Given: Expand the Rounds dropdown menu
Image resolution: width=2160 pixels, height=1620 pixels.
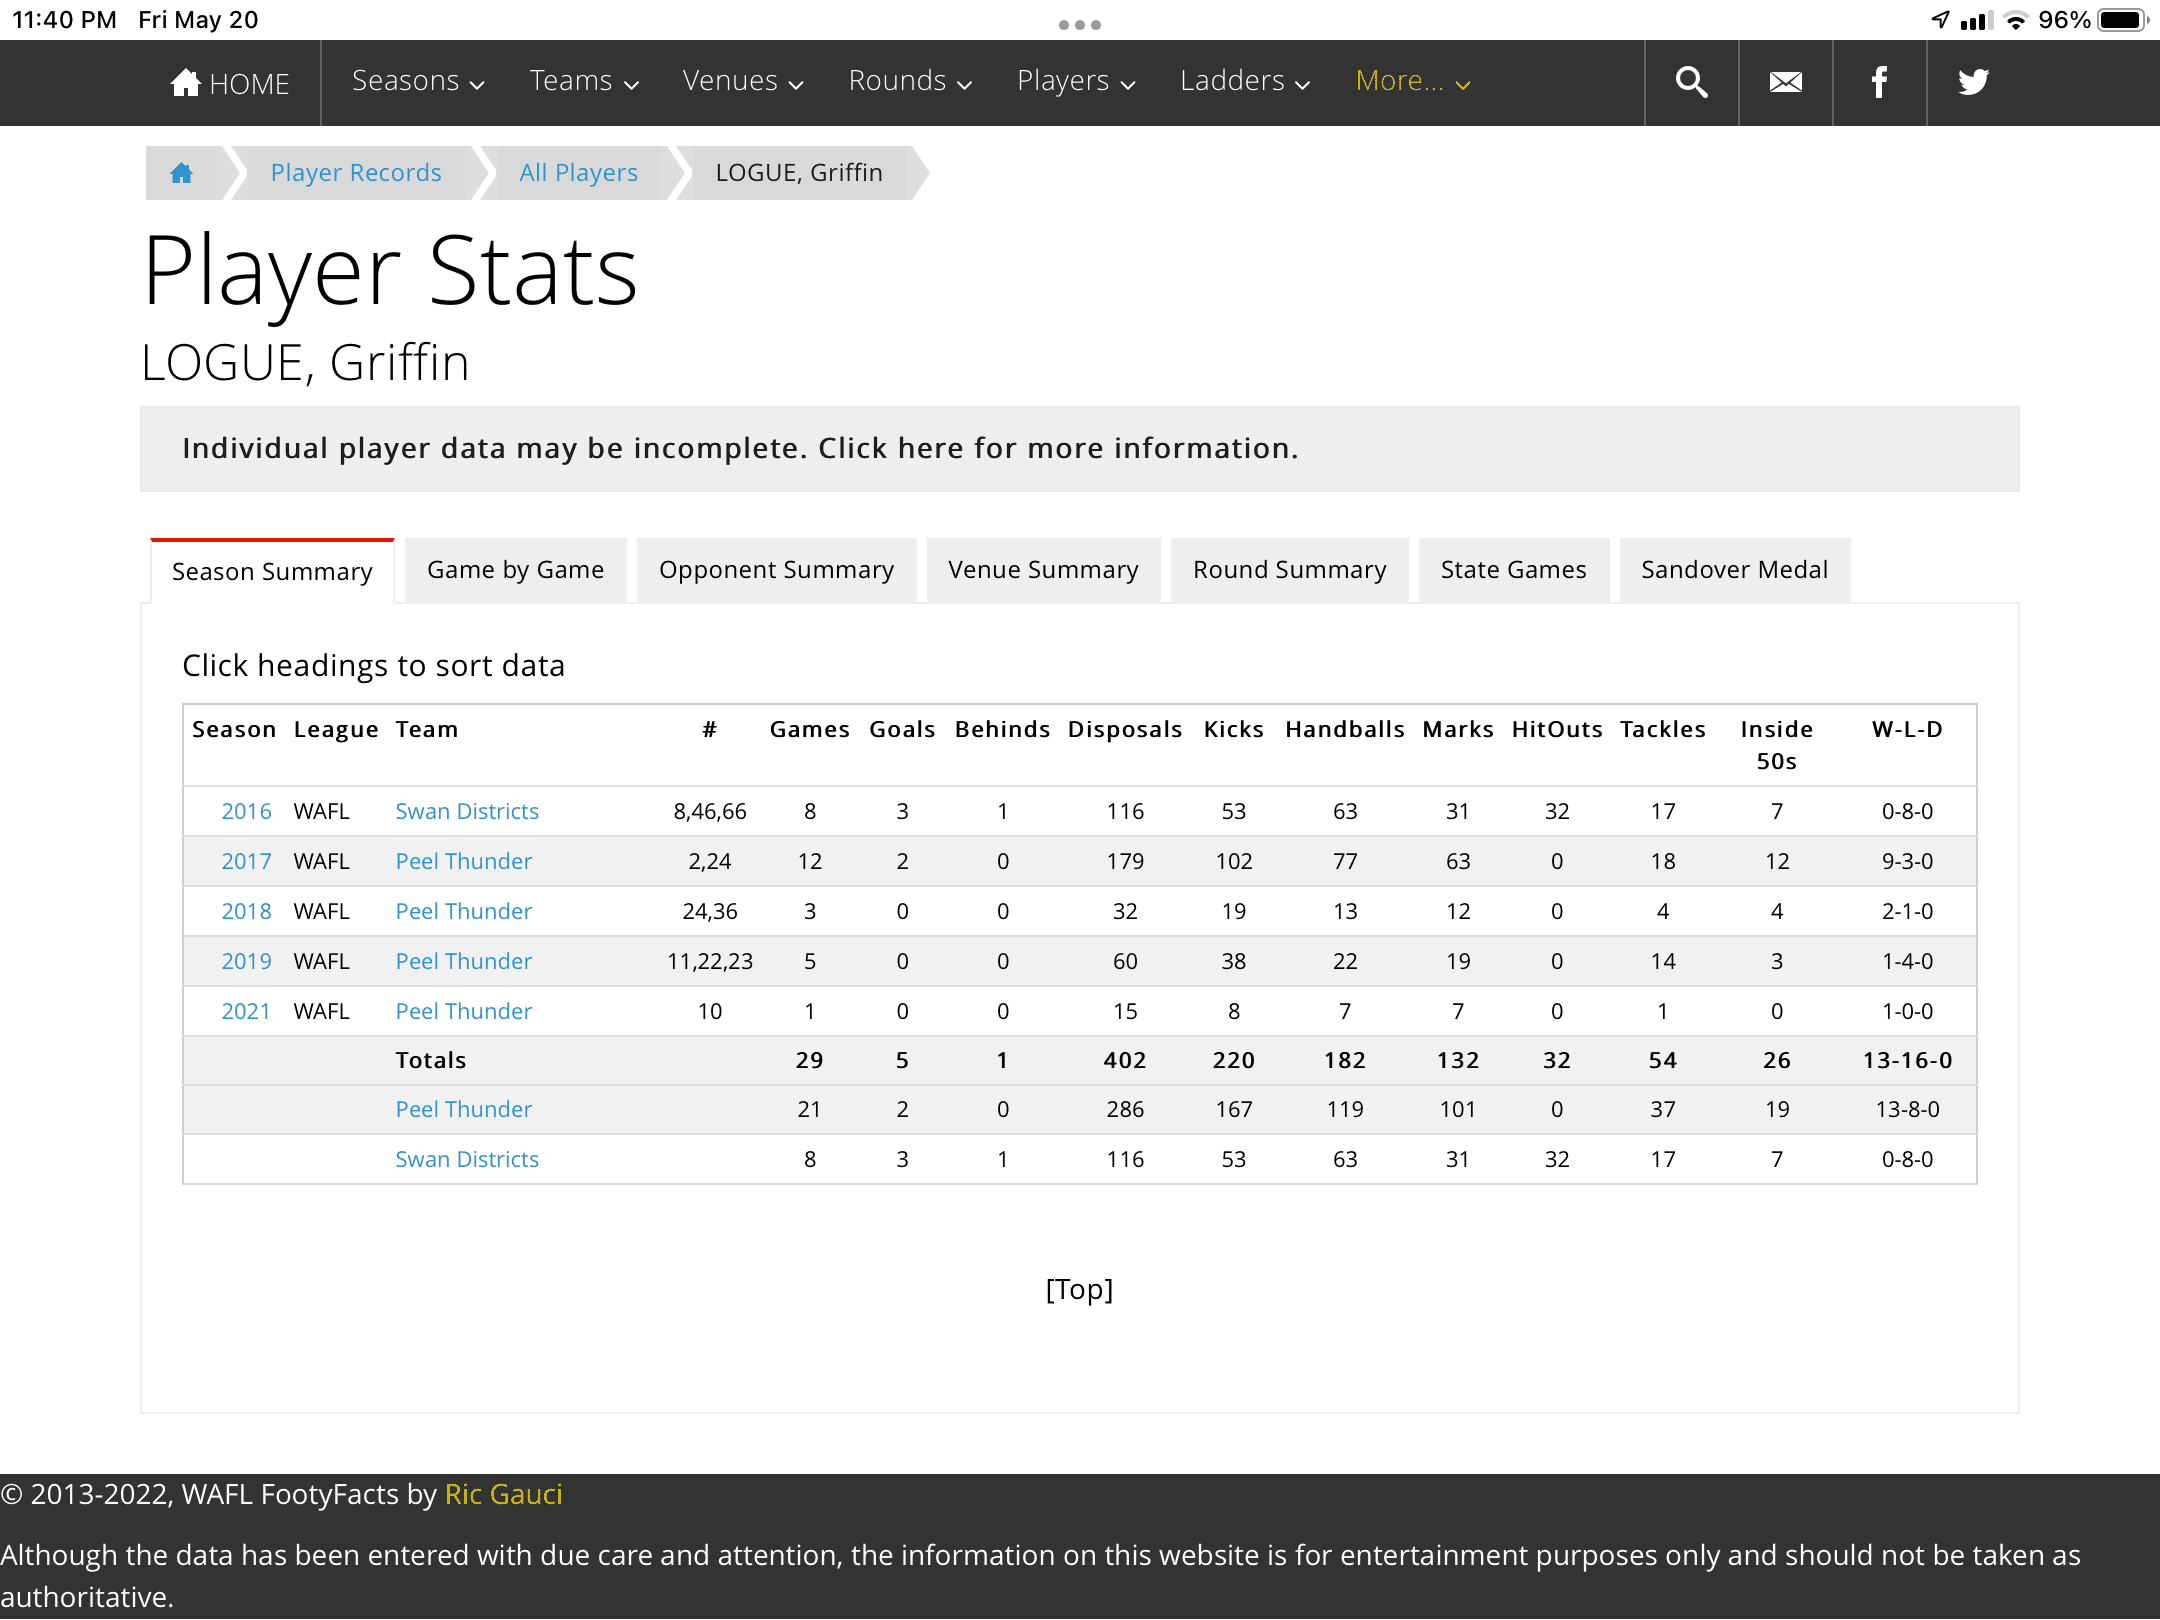Looking at the screenshot, I should tap(910, 82).
